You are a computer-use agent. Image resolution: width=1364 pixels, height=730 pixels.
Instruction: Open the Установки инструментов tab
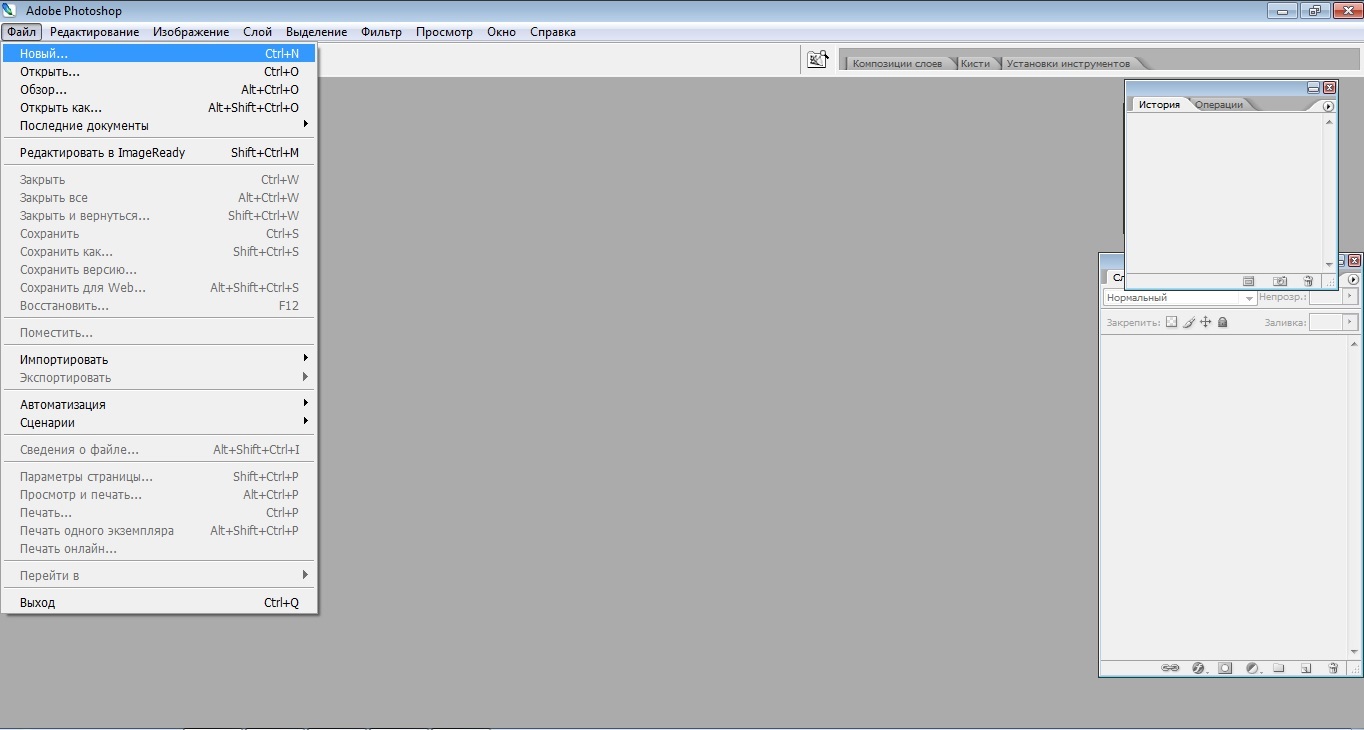tap(1068, 63)
